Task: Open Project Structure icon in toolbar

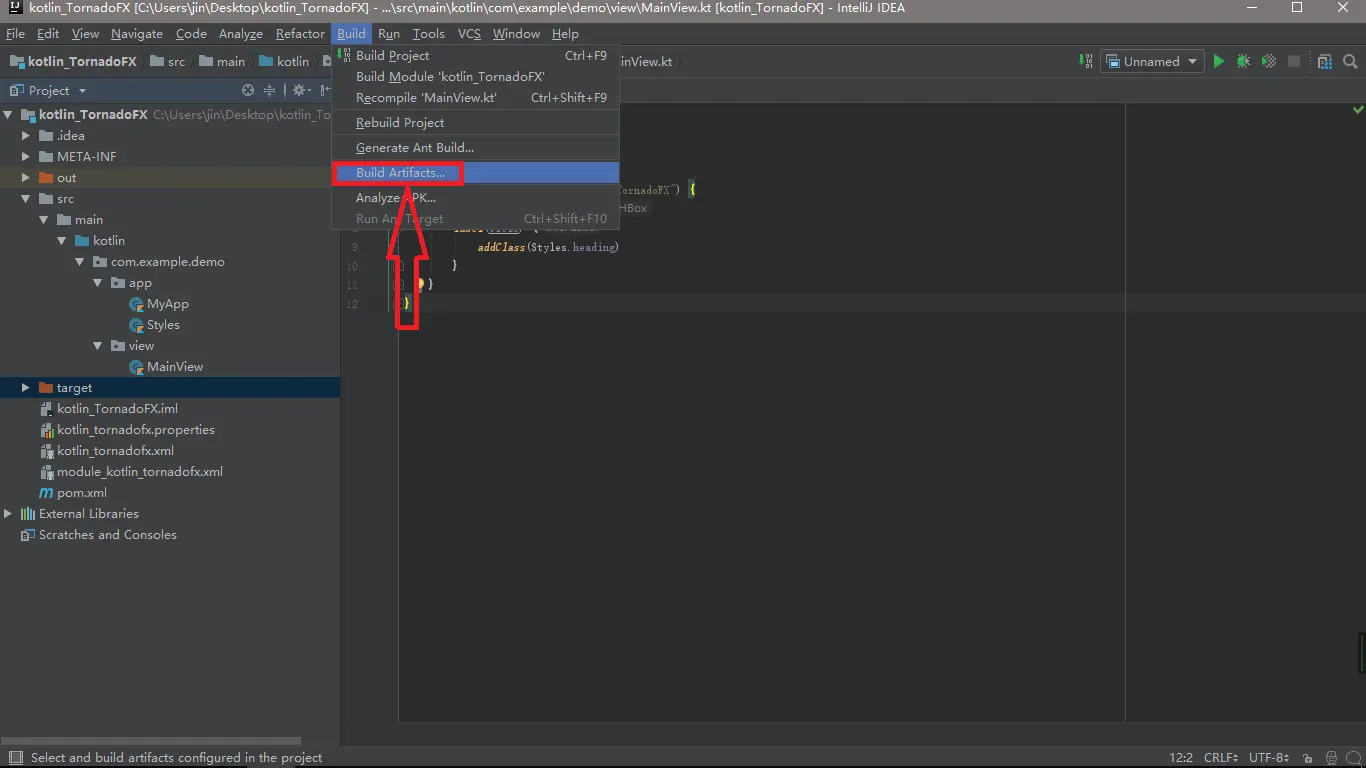Action: click(x=1325, y=61)
